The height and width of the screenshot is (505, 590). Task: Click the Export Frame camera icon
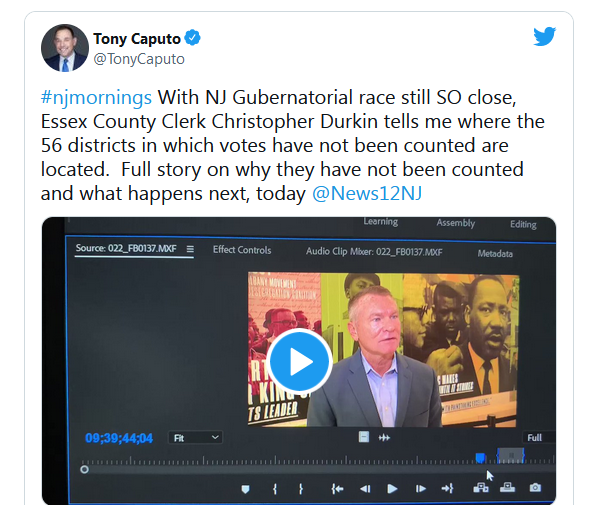click(x=535, y=488)
